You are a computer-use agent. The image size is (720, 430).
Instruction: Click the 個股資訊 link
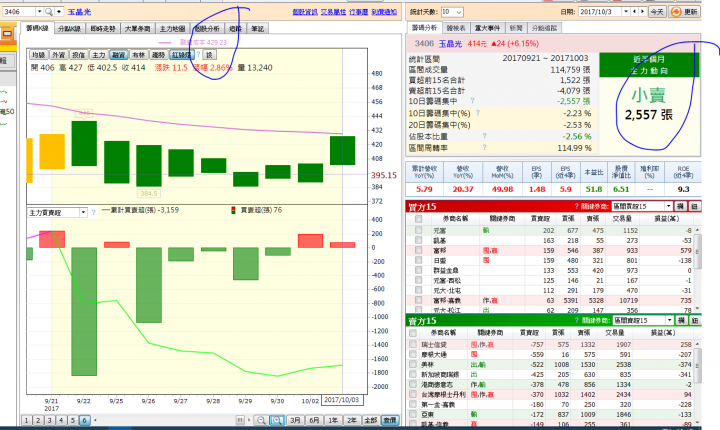[305, 12]
